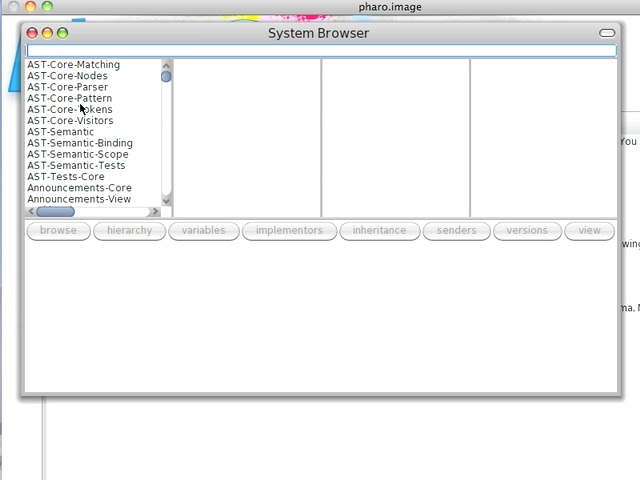Close the System Browser with red button
Image resolution: width=640 pixels, height=480 pixels.
(32, 33)
